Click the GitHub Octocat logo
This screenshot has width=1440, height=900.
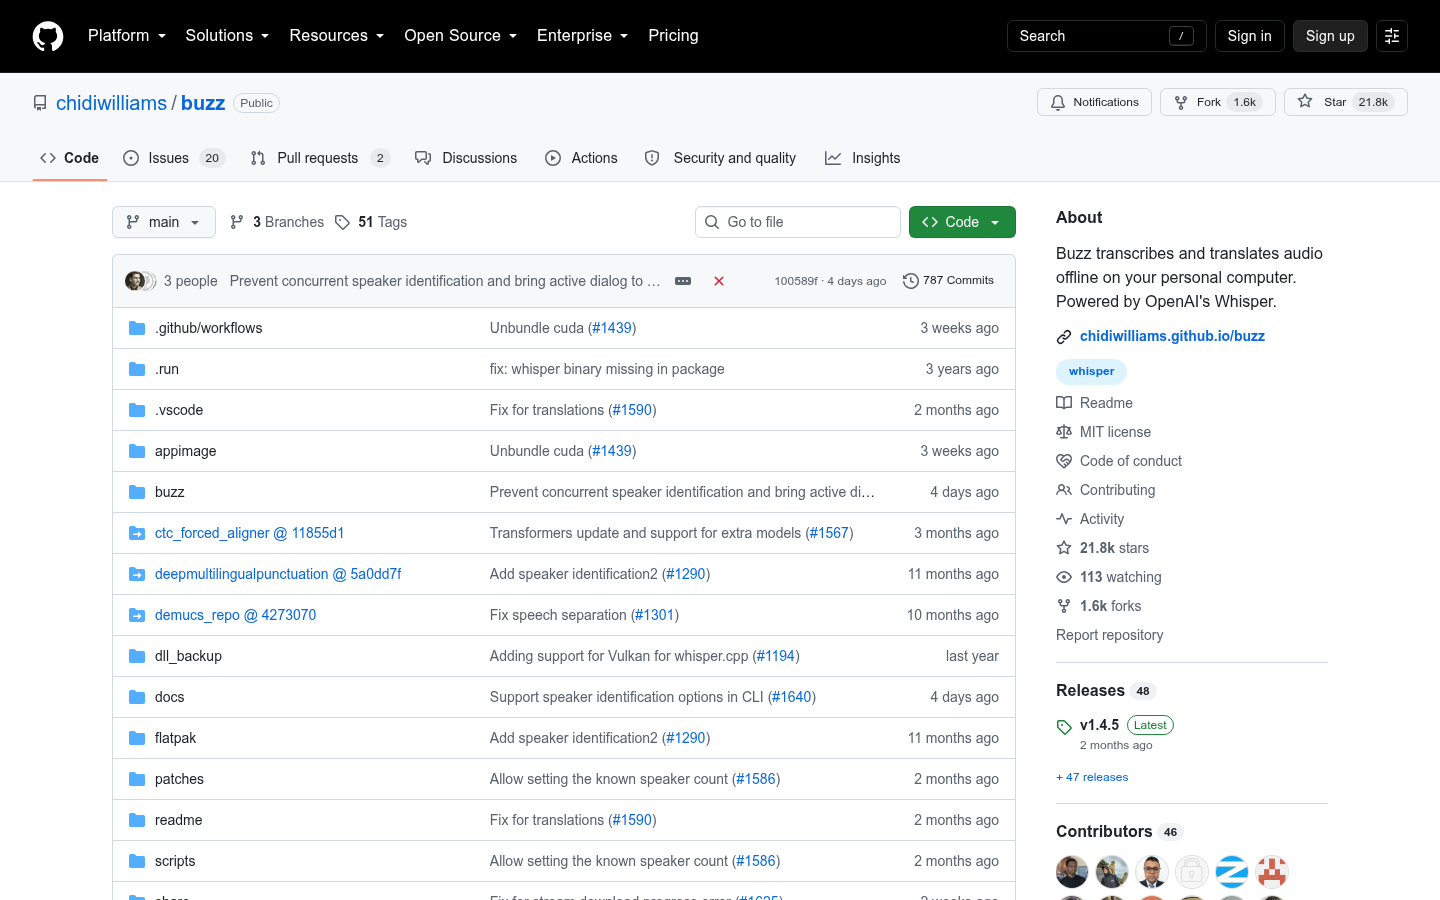[48, 36]
